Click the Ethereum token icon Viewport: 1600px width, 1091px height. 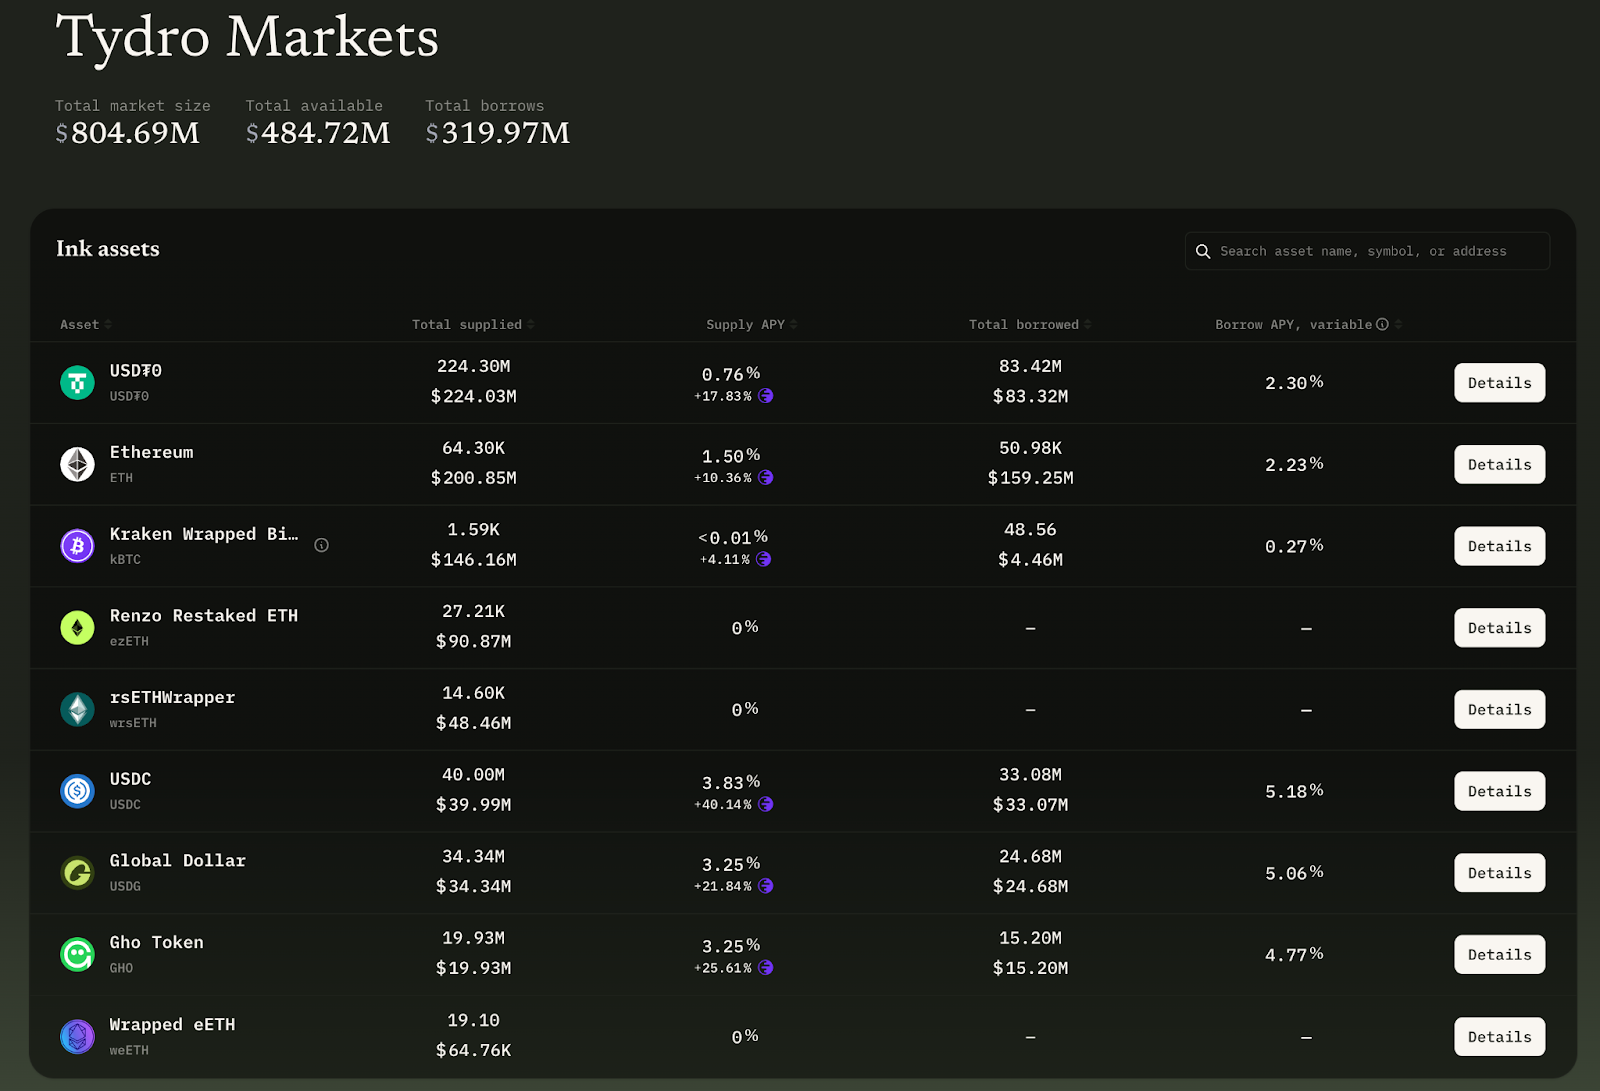(x=77, y=464)
